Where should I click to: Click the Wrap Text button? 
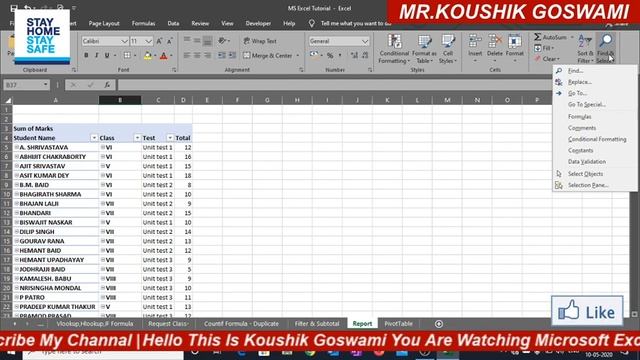click(260, 41)
